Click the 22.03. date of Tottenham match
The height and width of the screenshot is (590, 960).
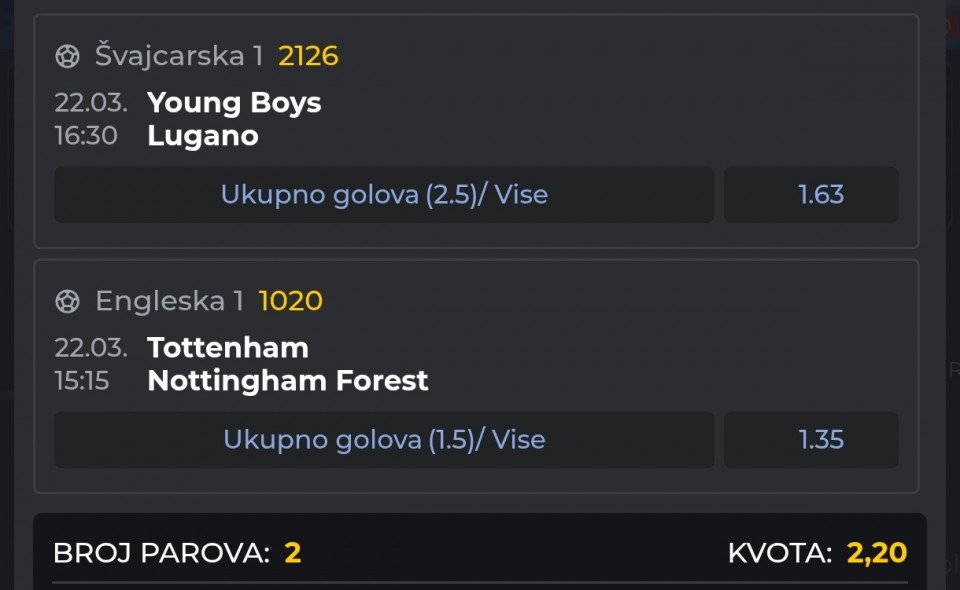pyautogui.click(x=91, y=347)
